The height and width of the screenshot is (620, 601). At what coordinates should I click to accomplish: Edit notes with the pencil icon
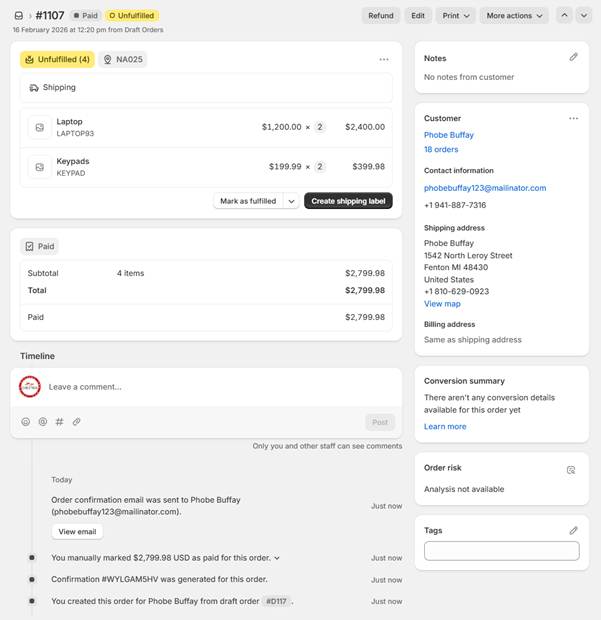pos(573,58)
